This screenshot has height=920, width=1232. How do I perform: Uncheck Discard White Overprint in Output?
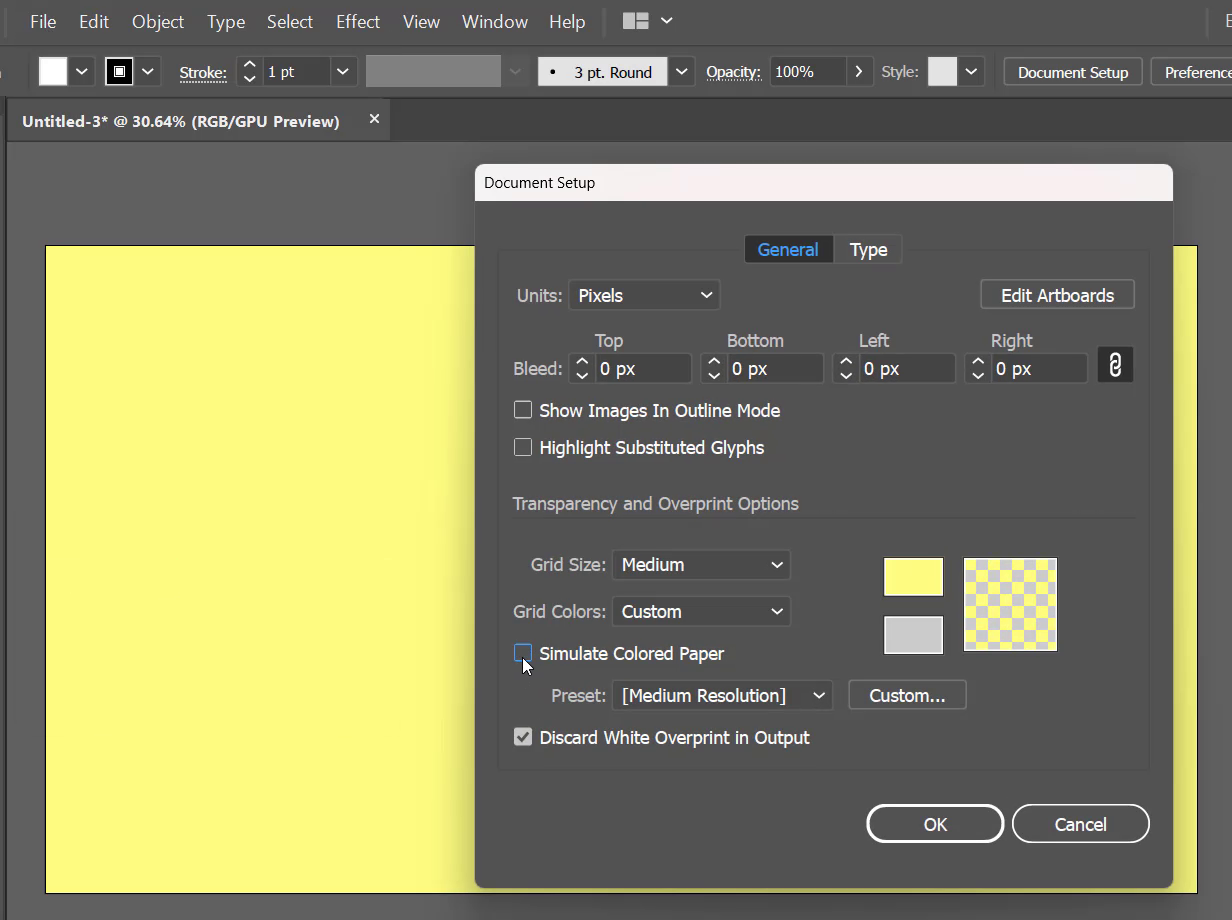coord(522,737)
